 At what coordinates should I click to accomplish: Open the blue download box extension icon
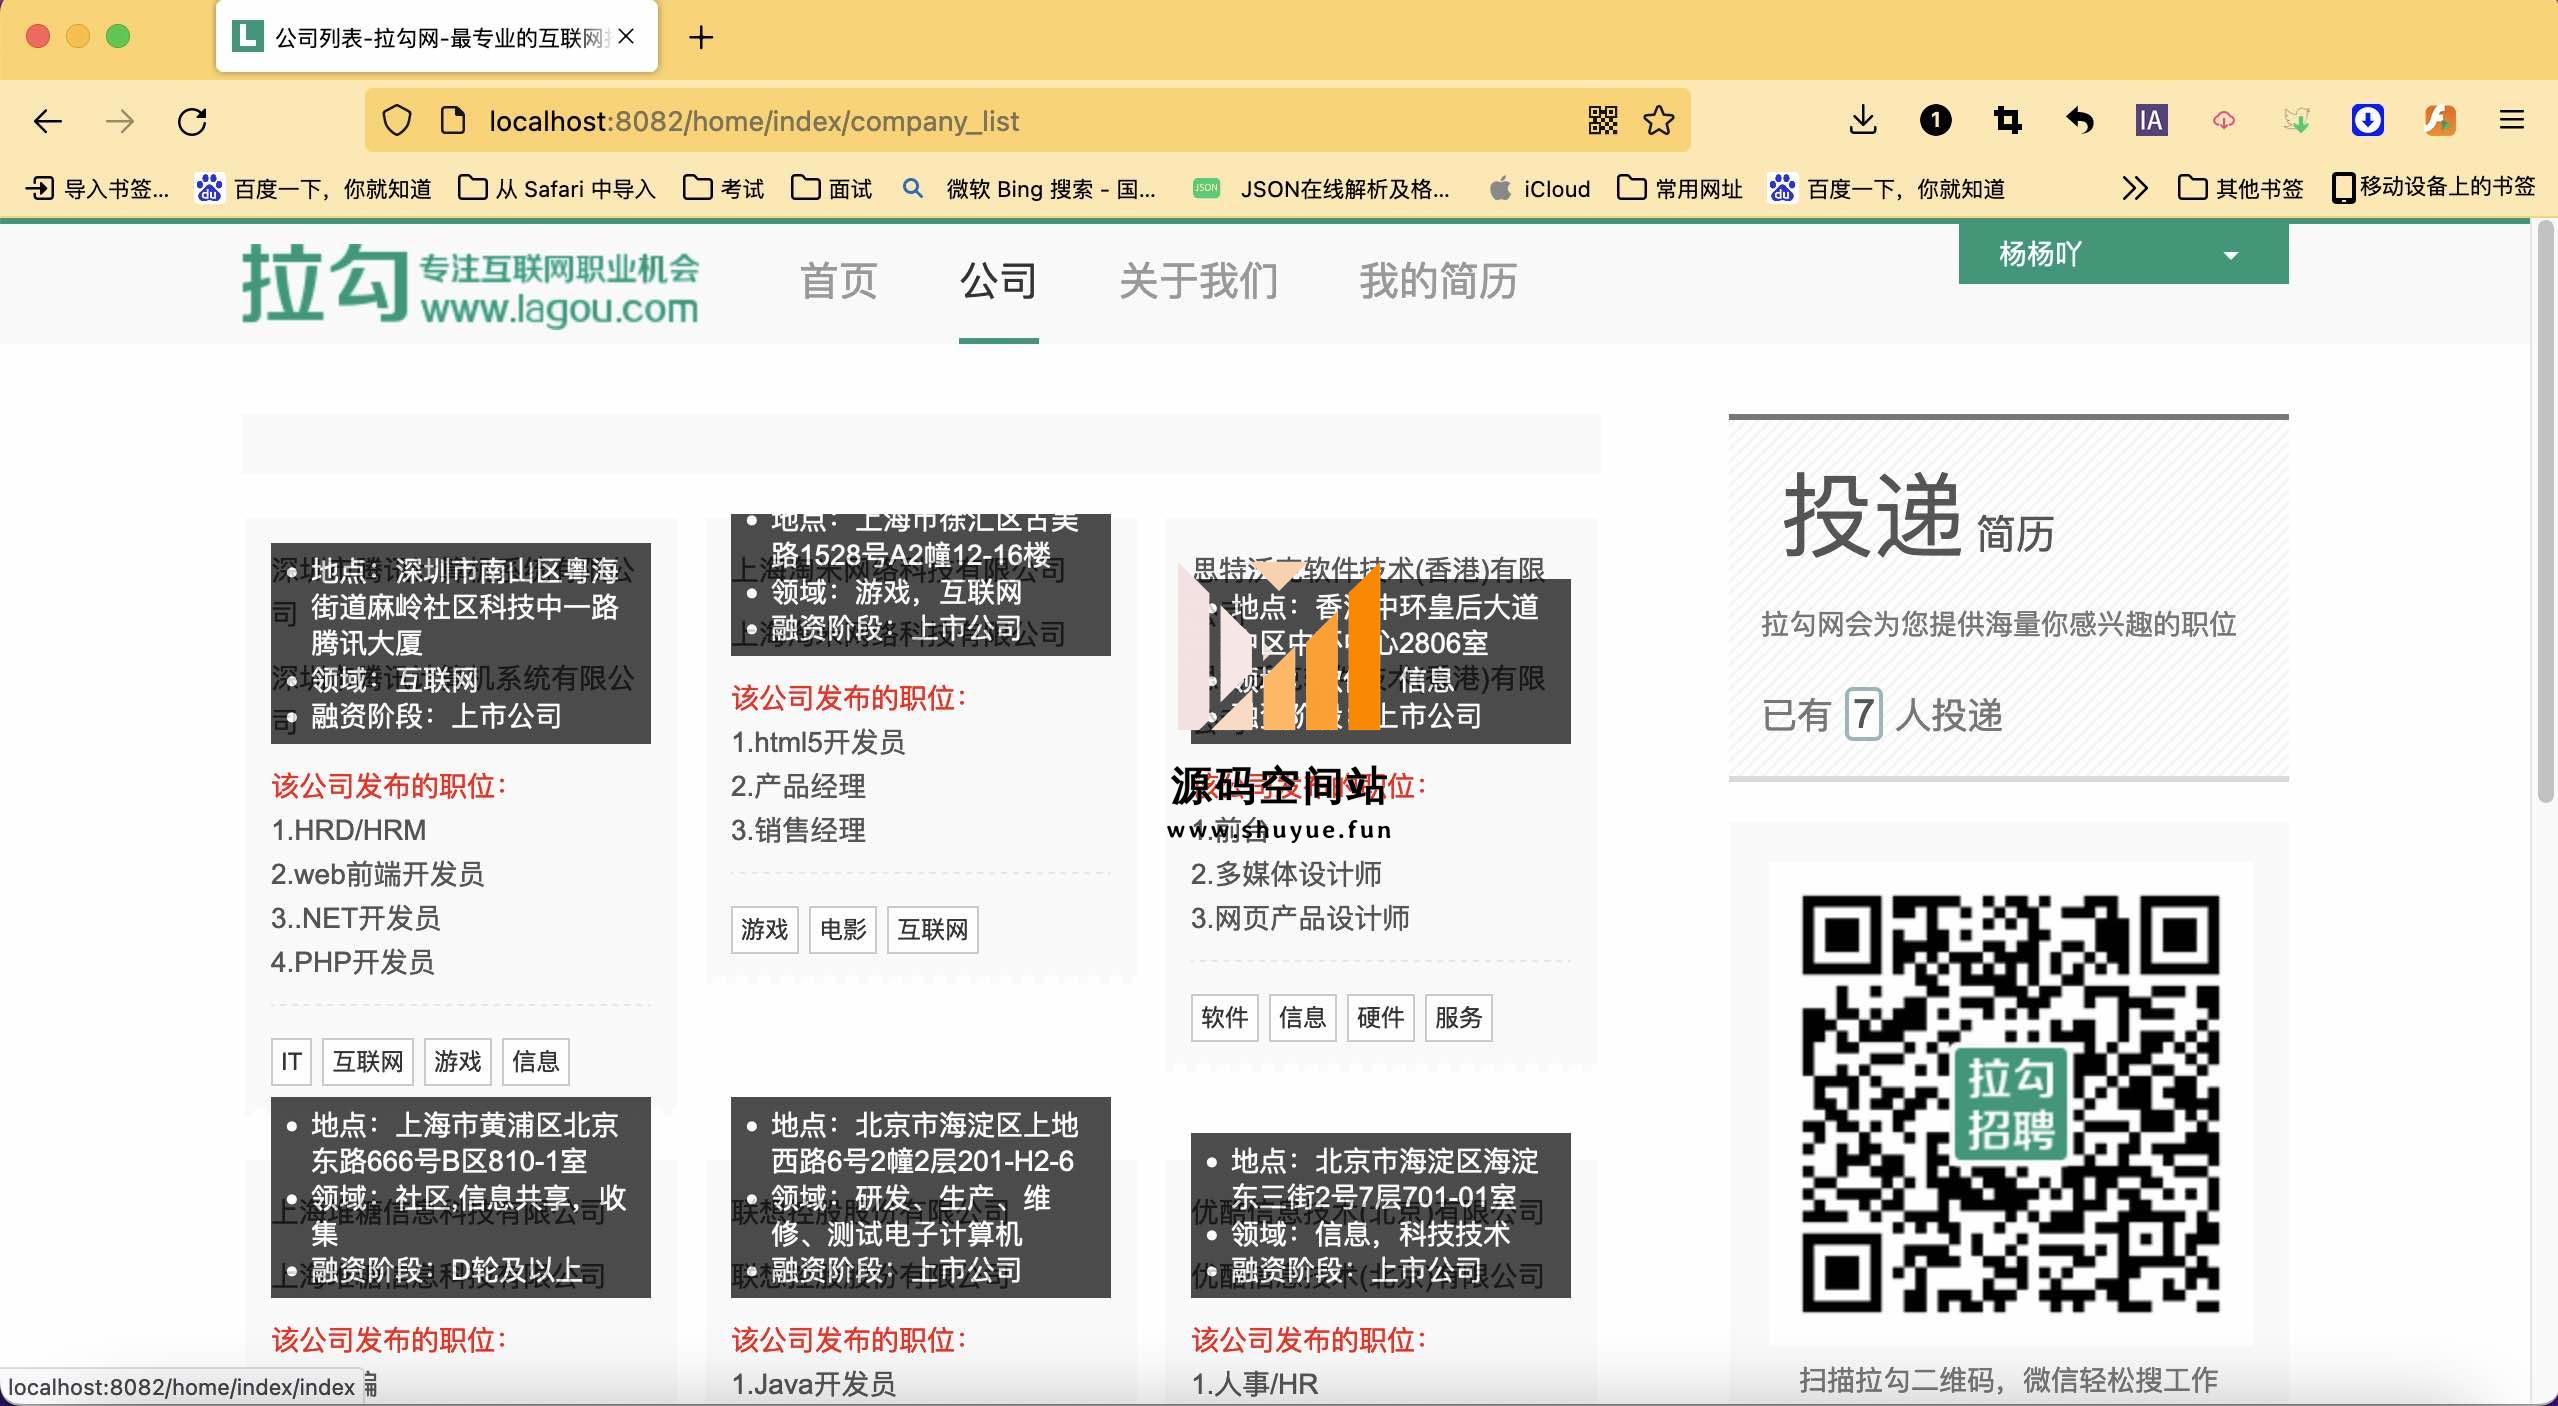pos(2367,121)
